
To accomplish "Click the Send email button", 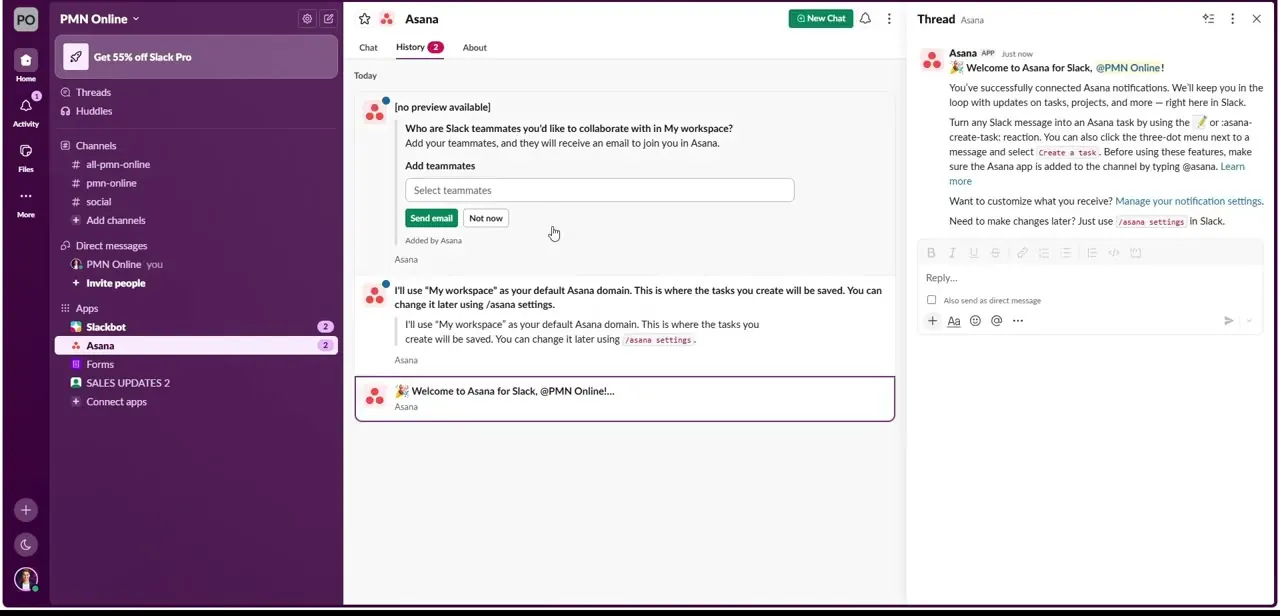I will [x=431, y=218].
